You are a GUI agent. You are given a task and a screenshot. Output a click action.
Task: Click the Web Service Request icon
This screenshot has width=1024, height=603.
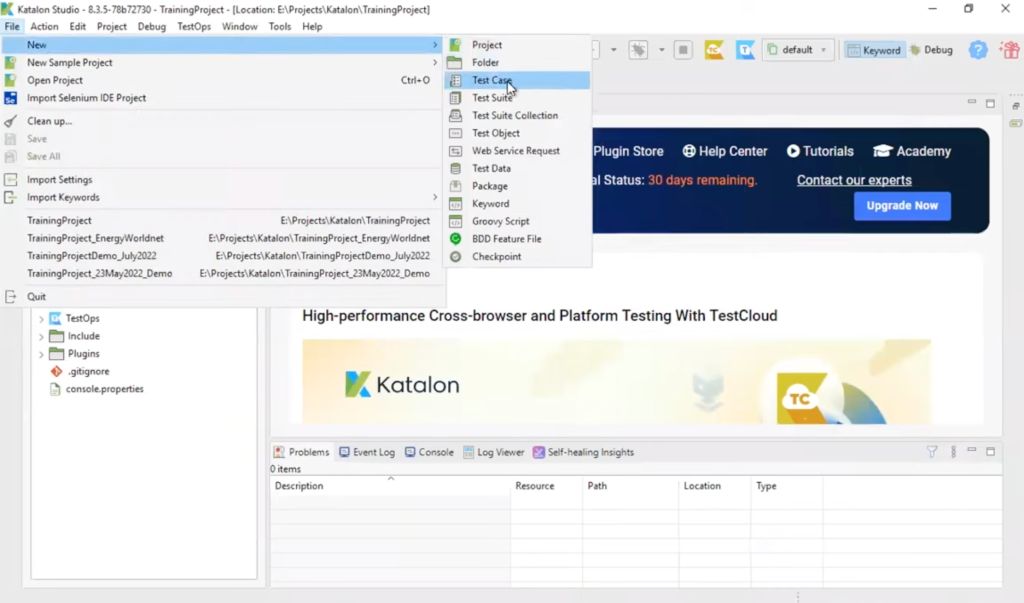(456, 151)
